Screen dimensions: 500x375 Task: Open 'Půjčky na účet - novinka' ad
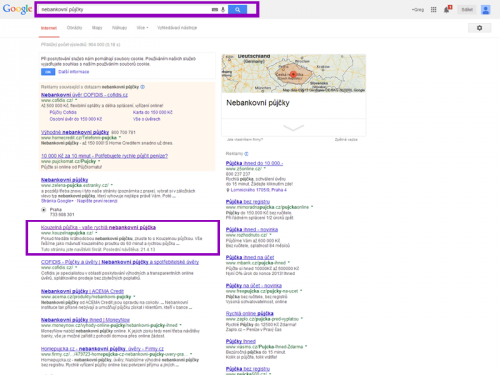(254, 286)
